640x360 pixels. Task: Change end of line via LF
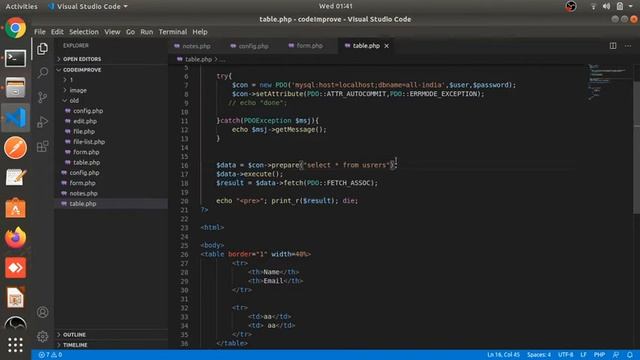[x=583, y=355]
